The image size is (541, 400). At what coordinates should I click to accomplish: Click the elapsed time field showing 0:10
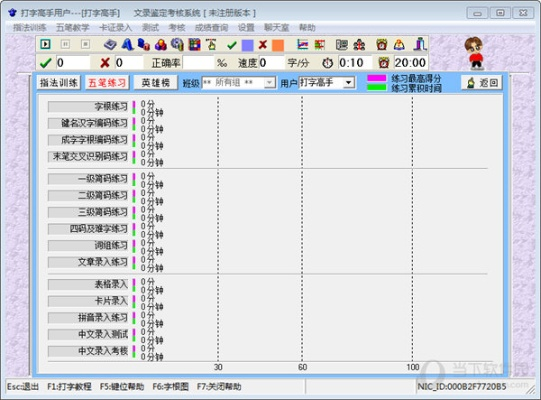coord(355,63)
